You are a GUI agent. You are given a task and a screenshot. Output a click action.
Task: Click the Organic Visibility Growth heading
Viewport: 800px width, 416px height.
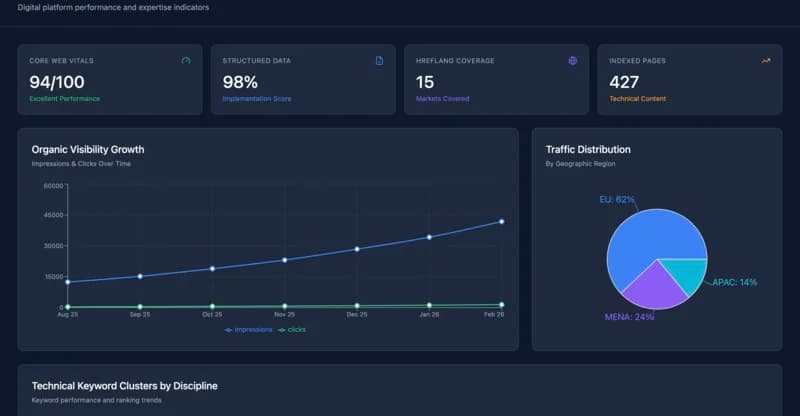point(88,150)
